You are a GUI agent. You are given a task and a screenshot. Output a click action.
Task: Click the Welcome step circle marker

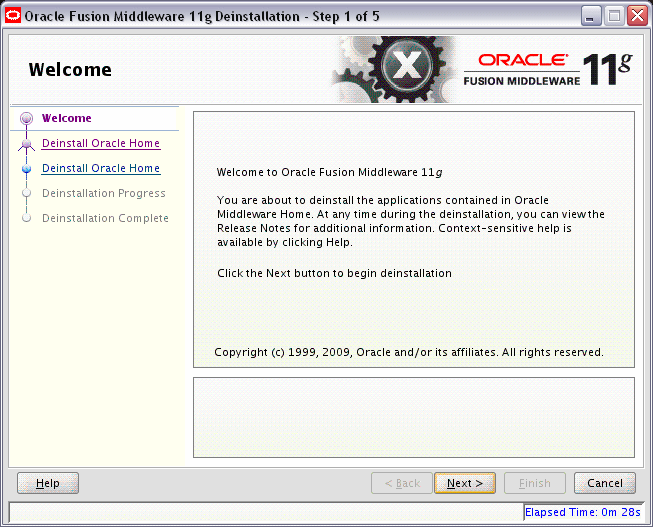click(27, 119)
